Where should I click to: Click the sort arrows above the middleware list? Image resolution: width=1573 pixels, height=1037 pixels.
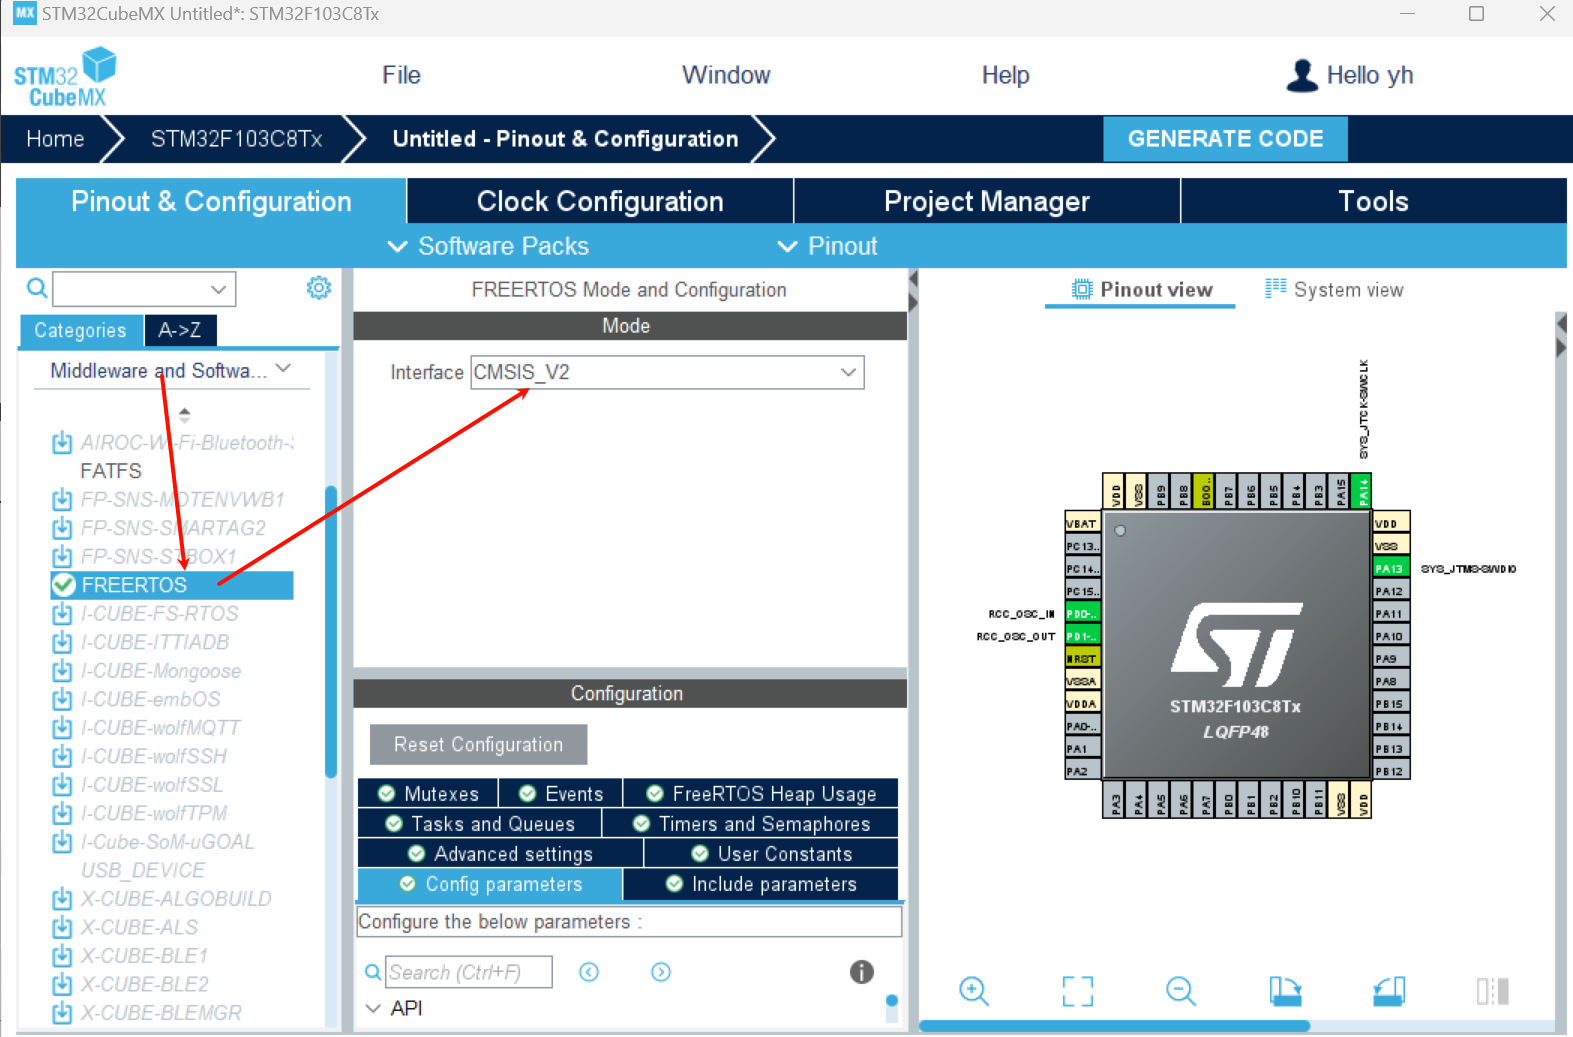[184, 414]
